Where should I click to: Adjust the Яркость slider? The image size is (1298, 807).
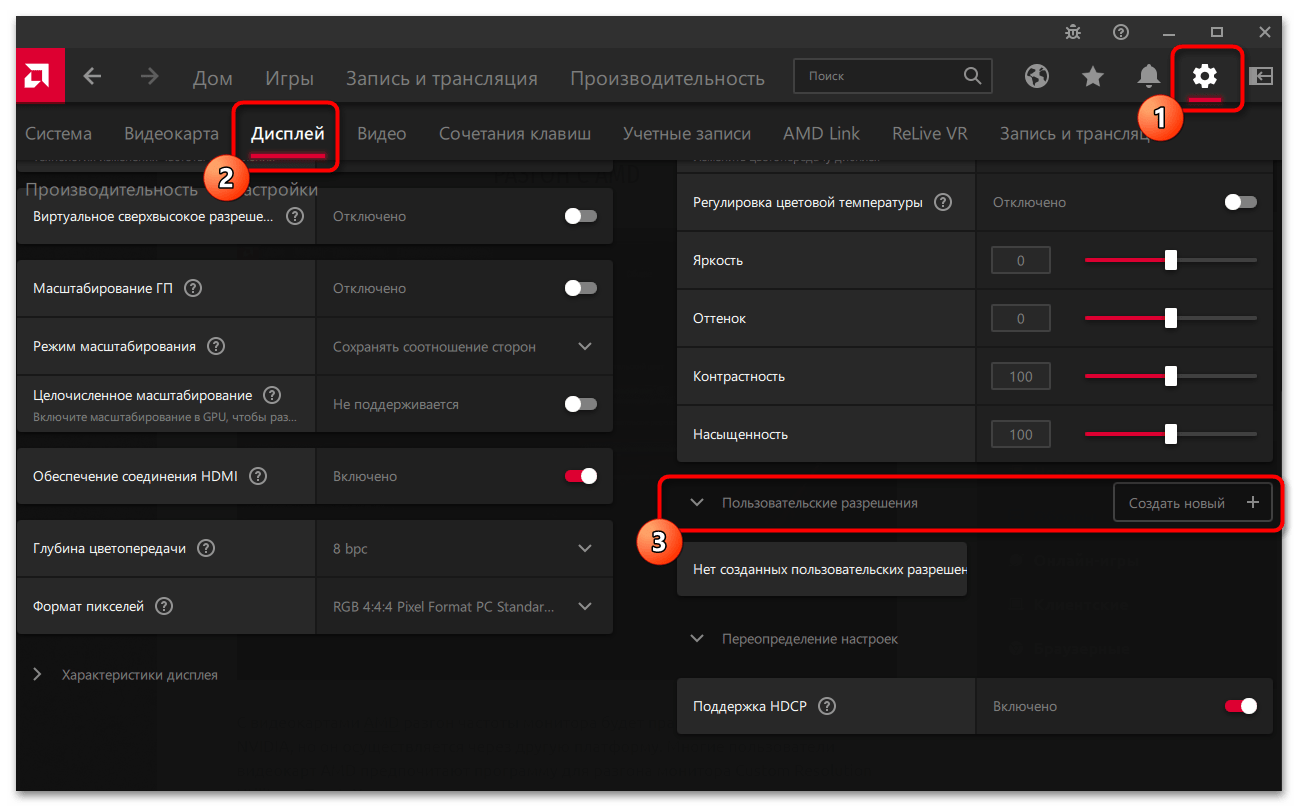point(1171,261)
